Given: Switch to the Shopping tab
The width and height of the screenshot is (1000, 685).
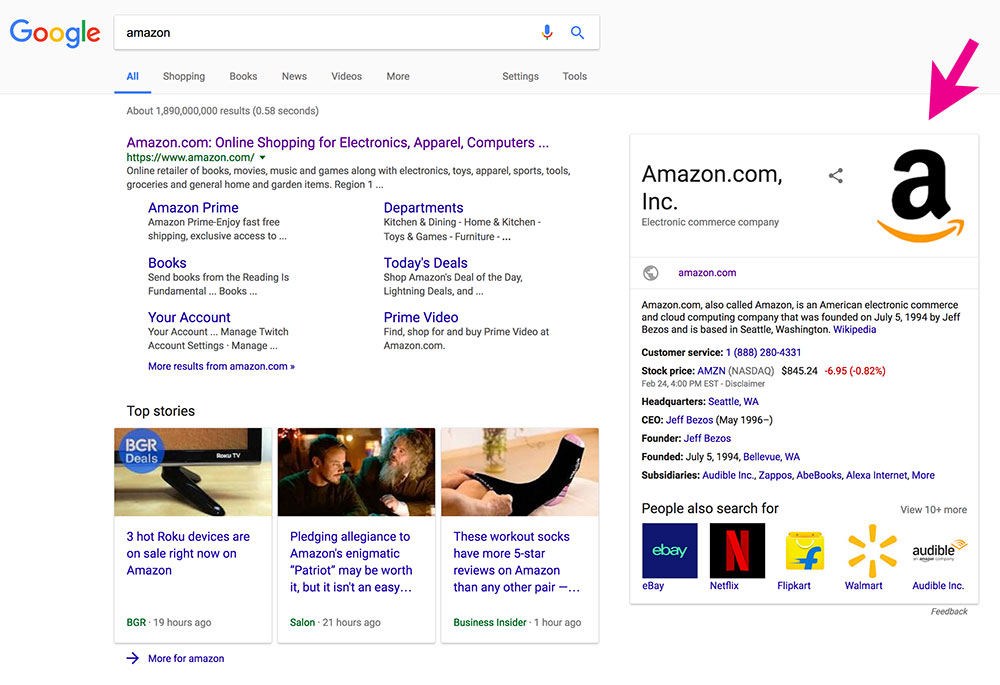Looking at the screenshot, I should pos(184,76).
